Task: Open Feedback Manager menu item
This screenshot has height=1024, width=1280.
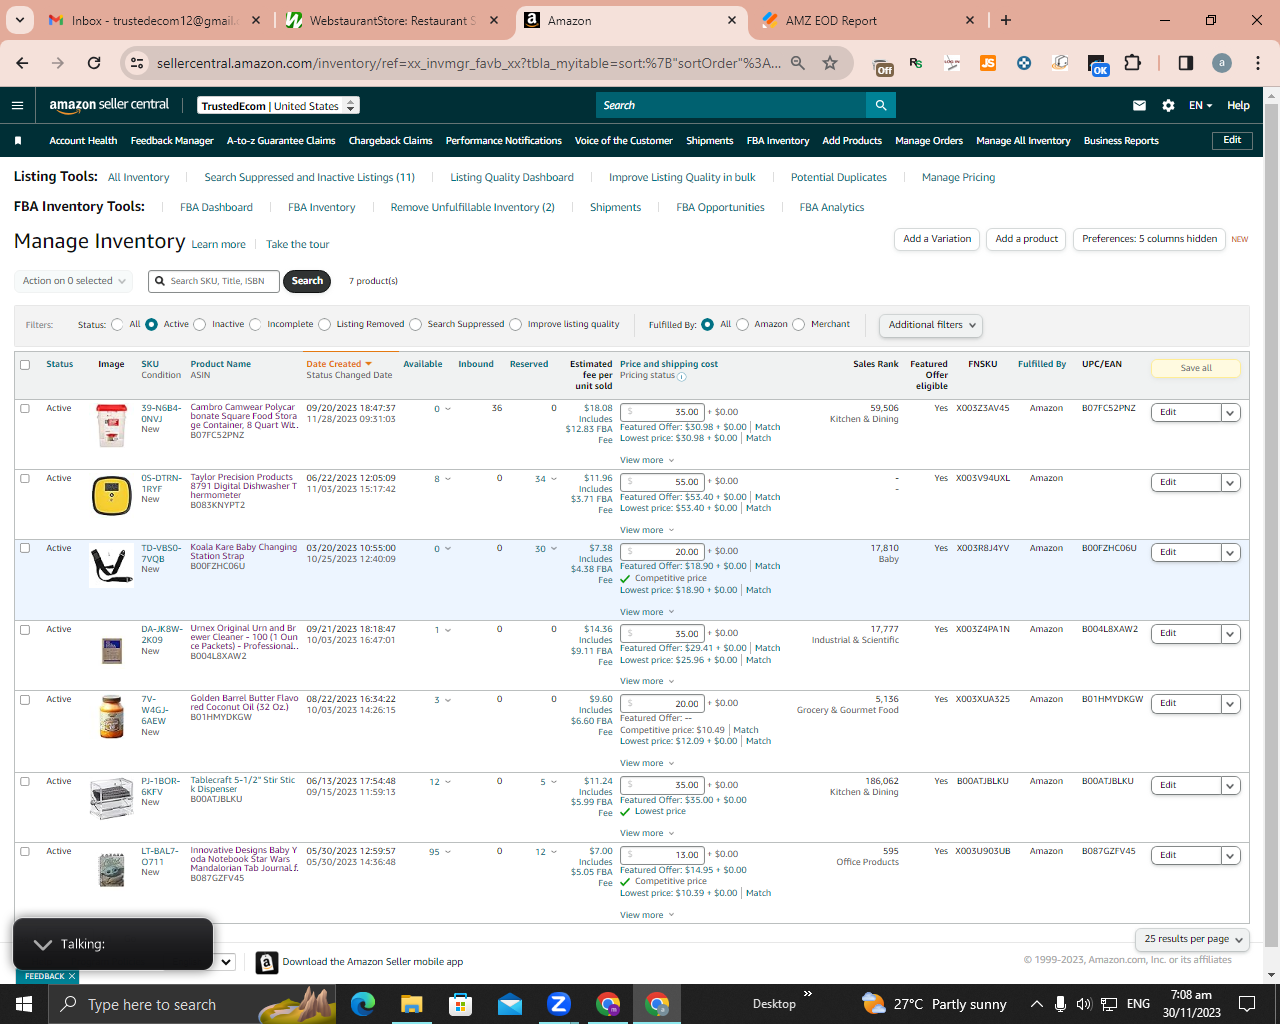Action: pos(172,141)
